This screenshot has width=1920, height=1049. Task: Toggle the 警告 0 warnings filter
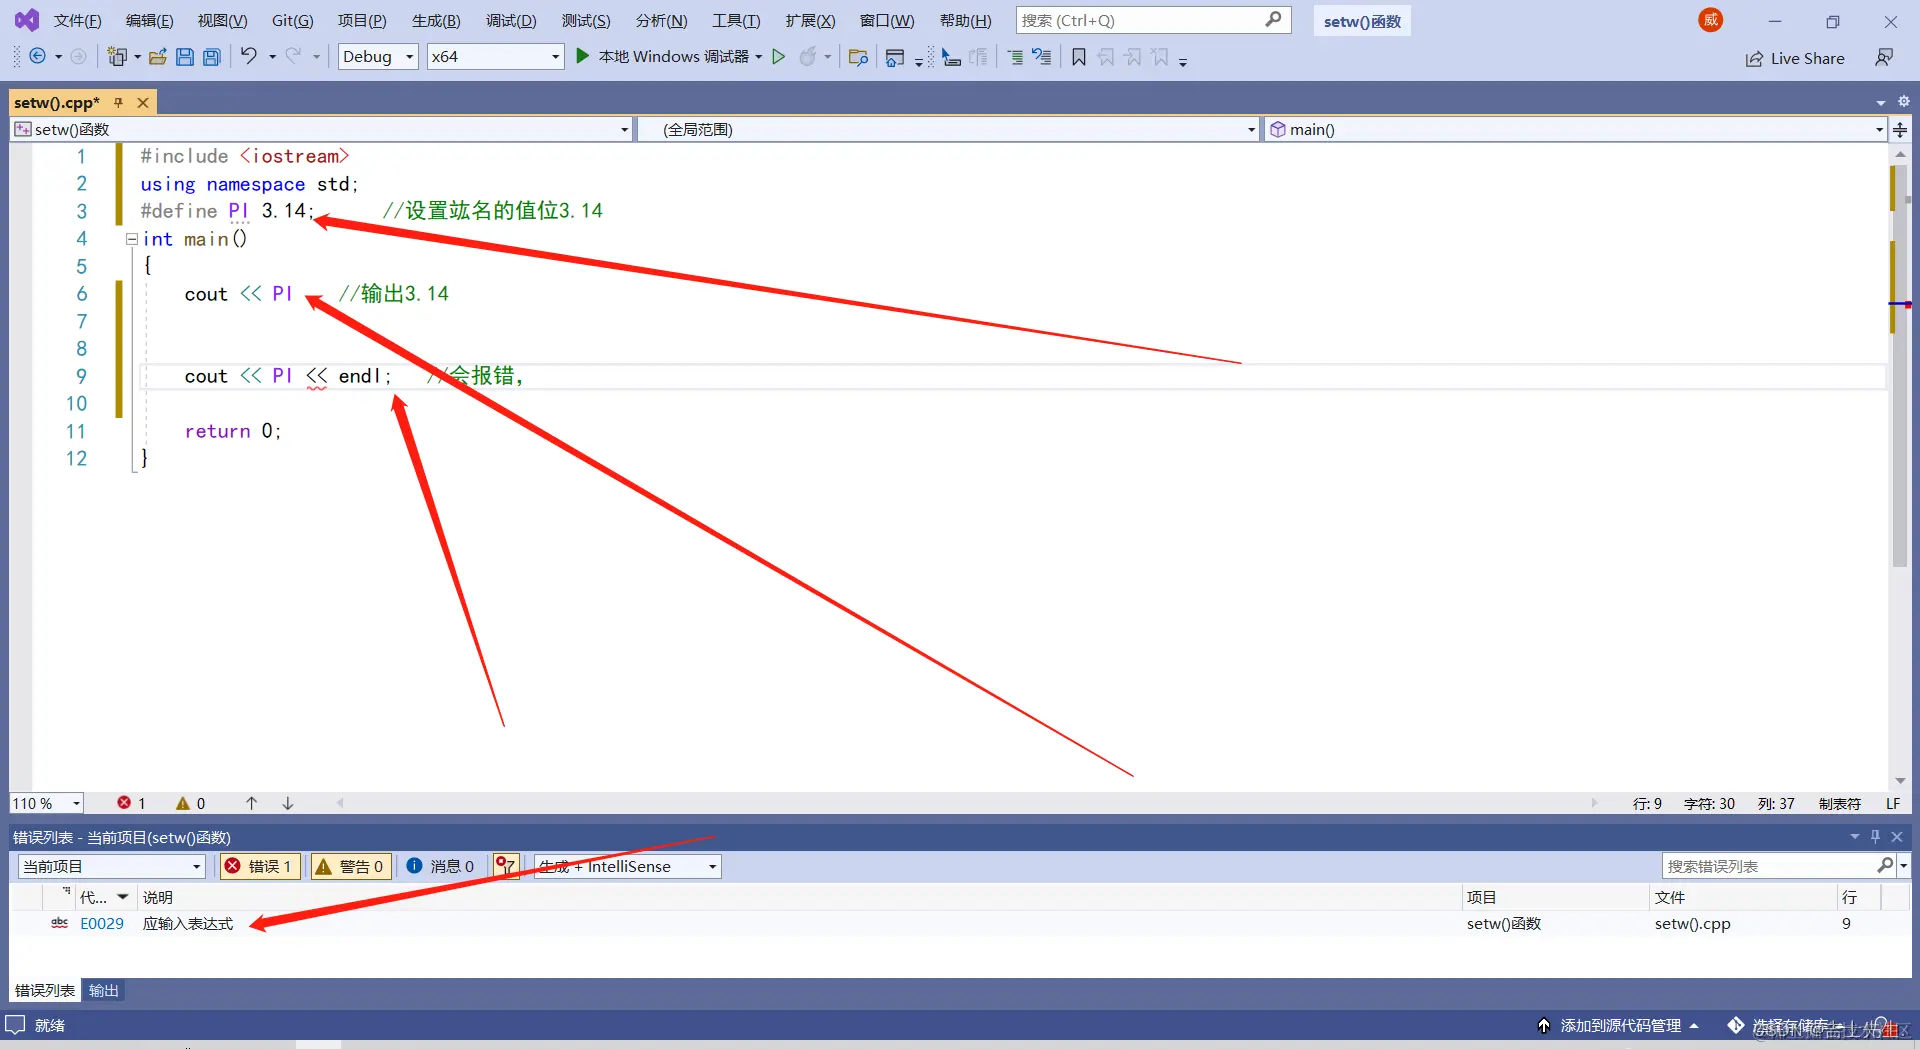click(349, 866)
